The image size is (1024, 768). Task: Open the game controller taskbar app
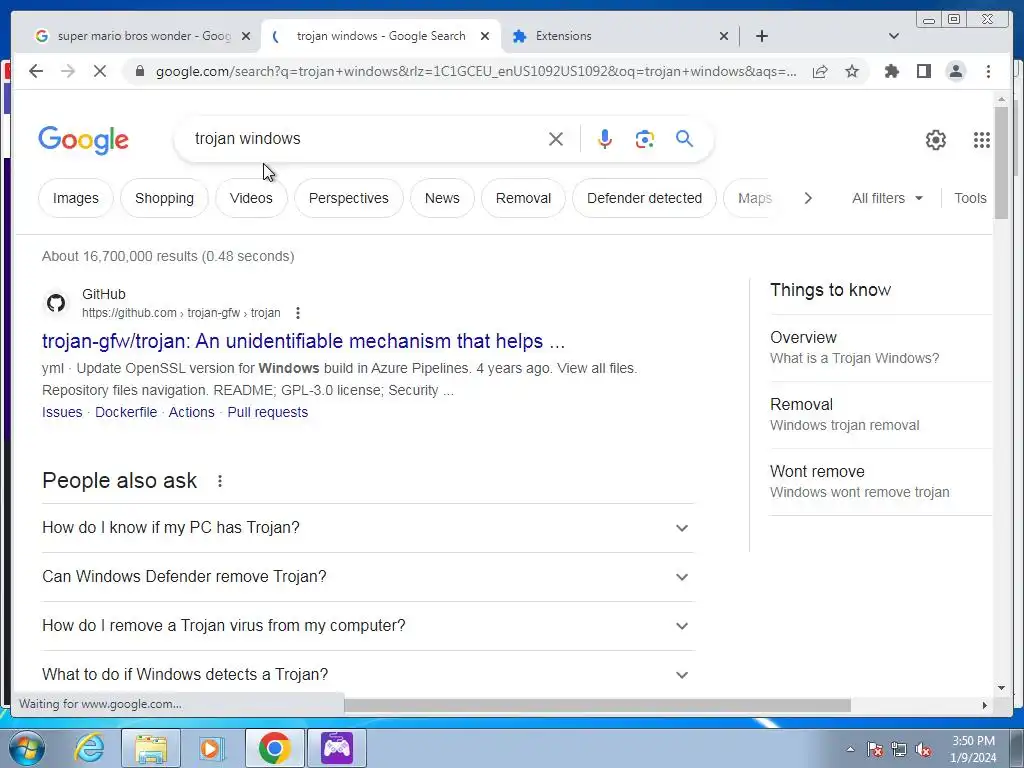[336, 748]
